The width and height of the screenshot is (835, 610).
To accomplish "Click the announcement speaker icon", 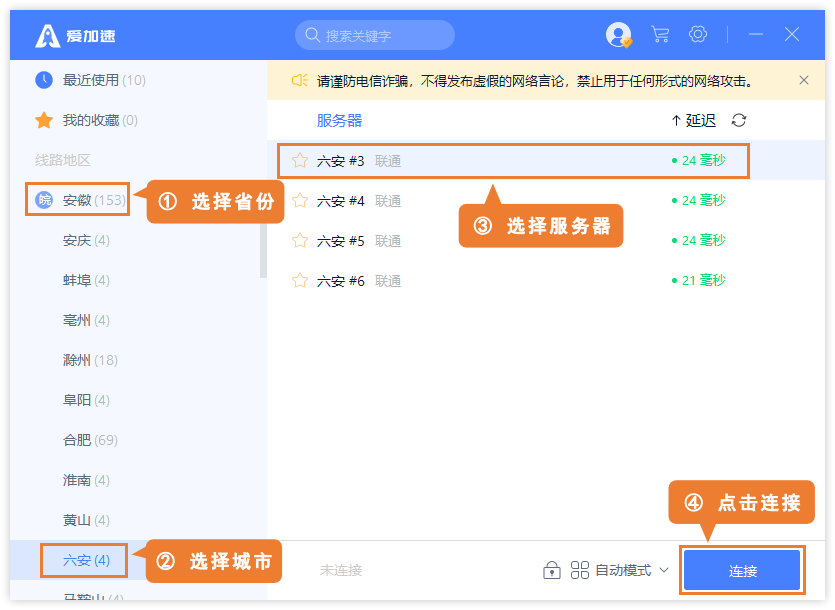I will (x=299, y=80).
